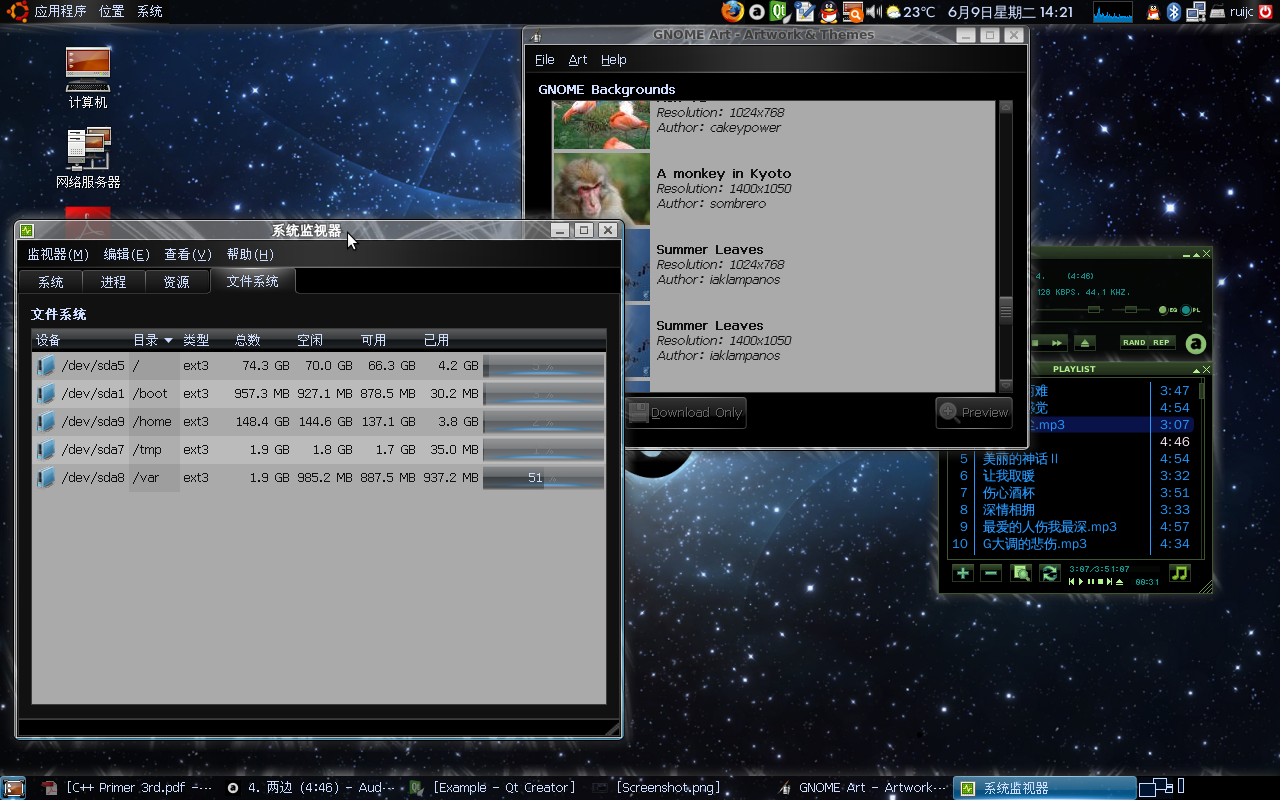Switch to Example - Qt Creator taskbar window
This screenshot has height=800, width=1280.
pyautogui.click(x=493, y=788)
